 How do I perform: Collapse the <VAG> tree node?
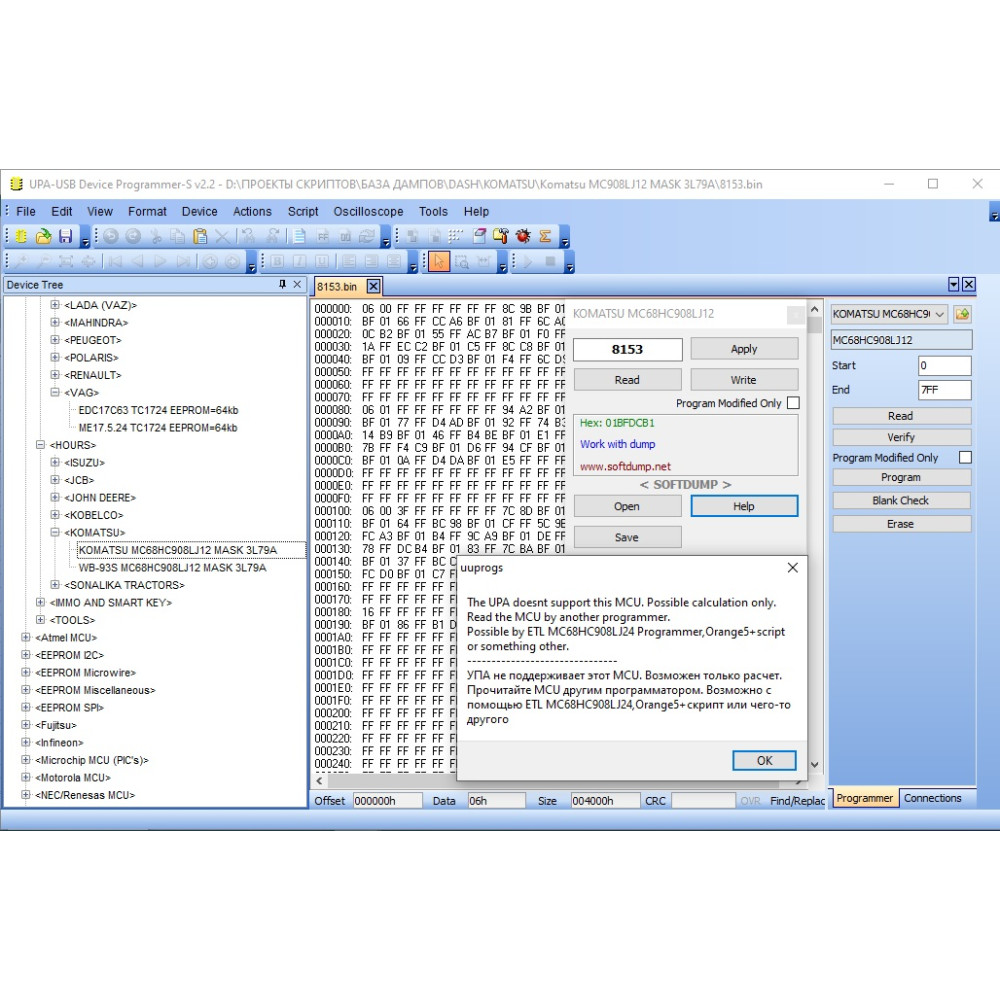pos(55,392)
